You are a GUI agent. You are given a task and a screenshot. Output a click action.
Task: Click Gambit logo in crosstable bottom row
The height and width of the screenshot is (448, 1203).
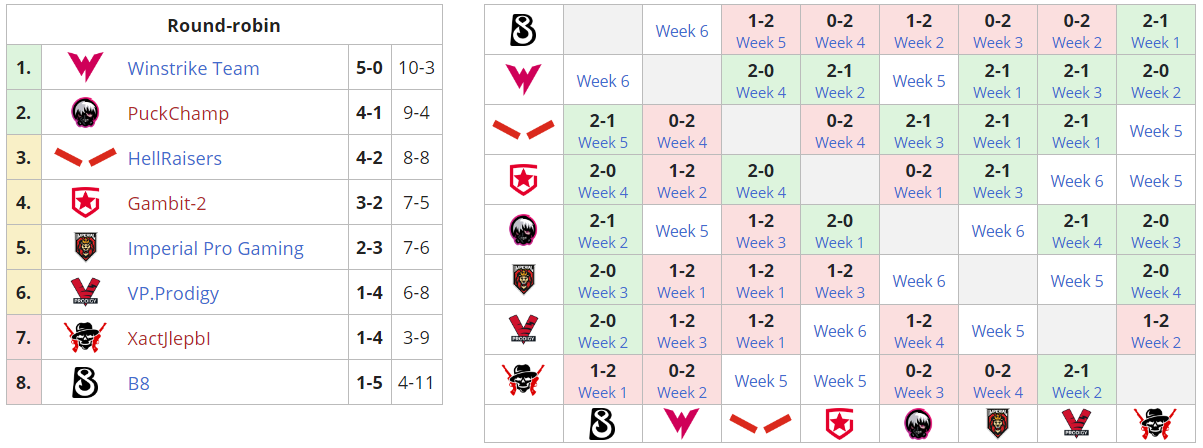pos(840,423)
